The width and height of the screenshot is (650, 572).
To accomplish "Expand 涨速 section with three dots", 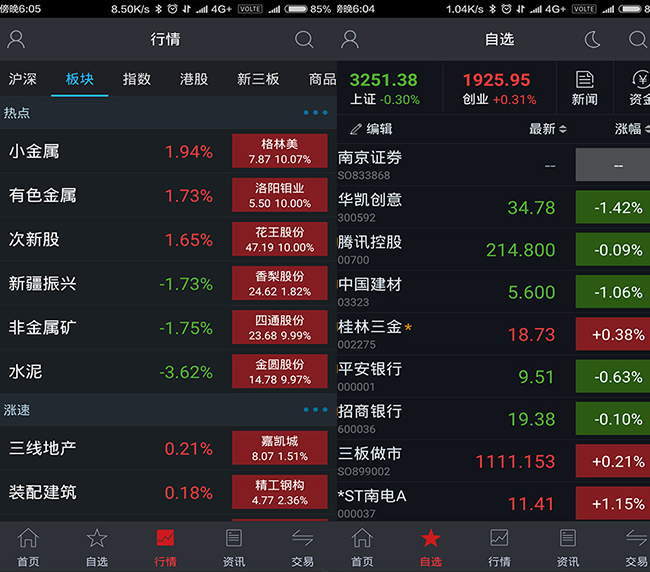I will pyautogui.click(x=315, y=410).
